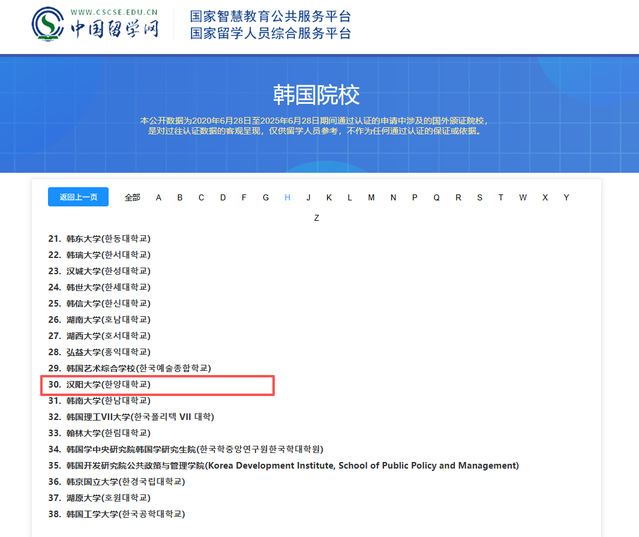Filter schools by letter D
Image resolution: width=639 pixels, height=537 pixels.
point(223,198)
